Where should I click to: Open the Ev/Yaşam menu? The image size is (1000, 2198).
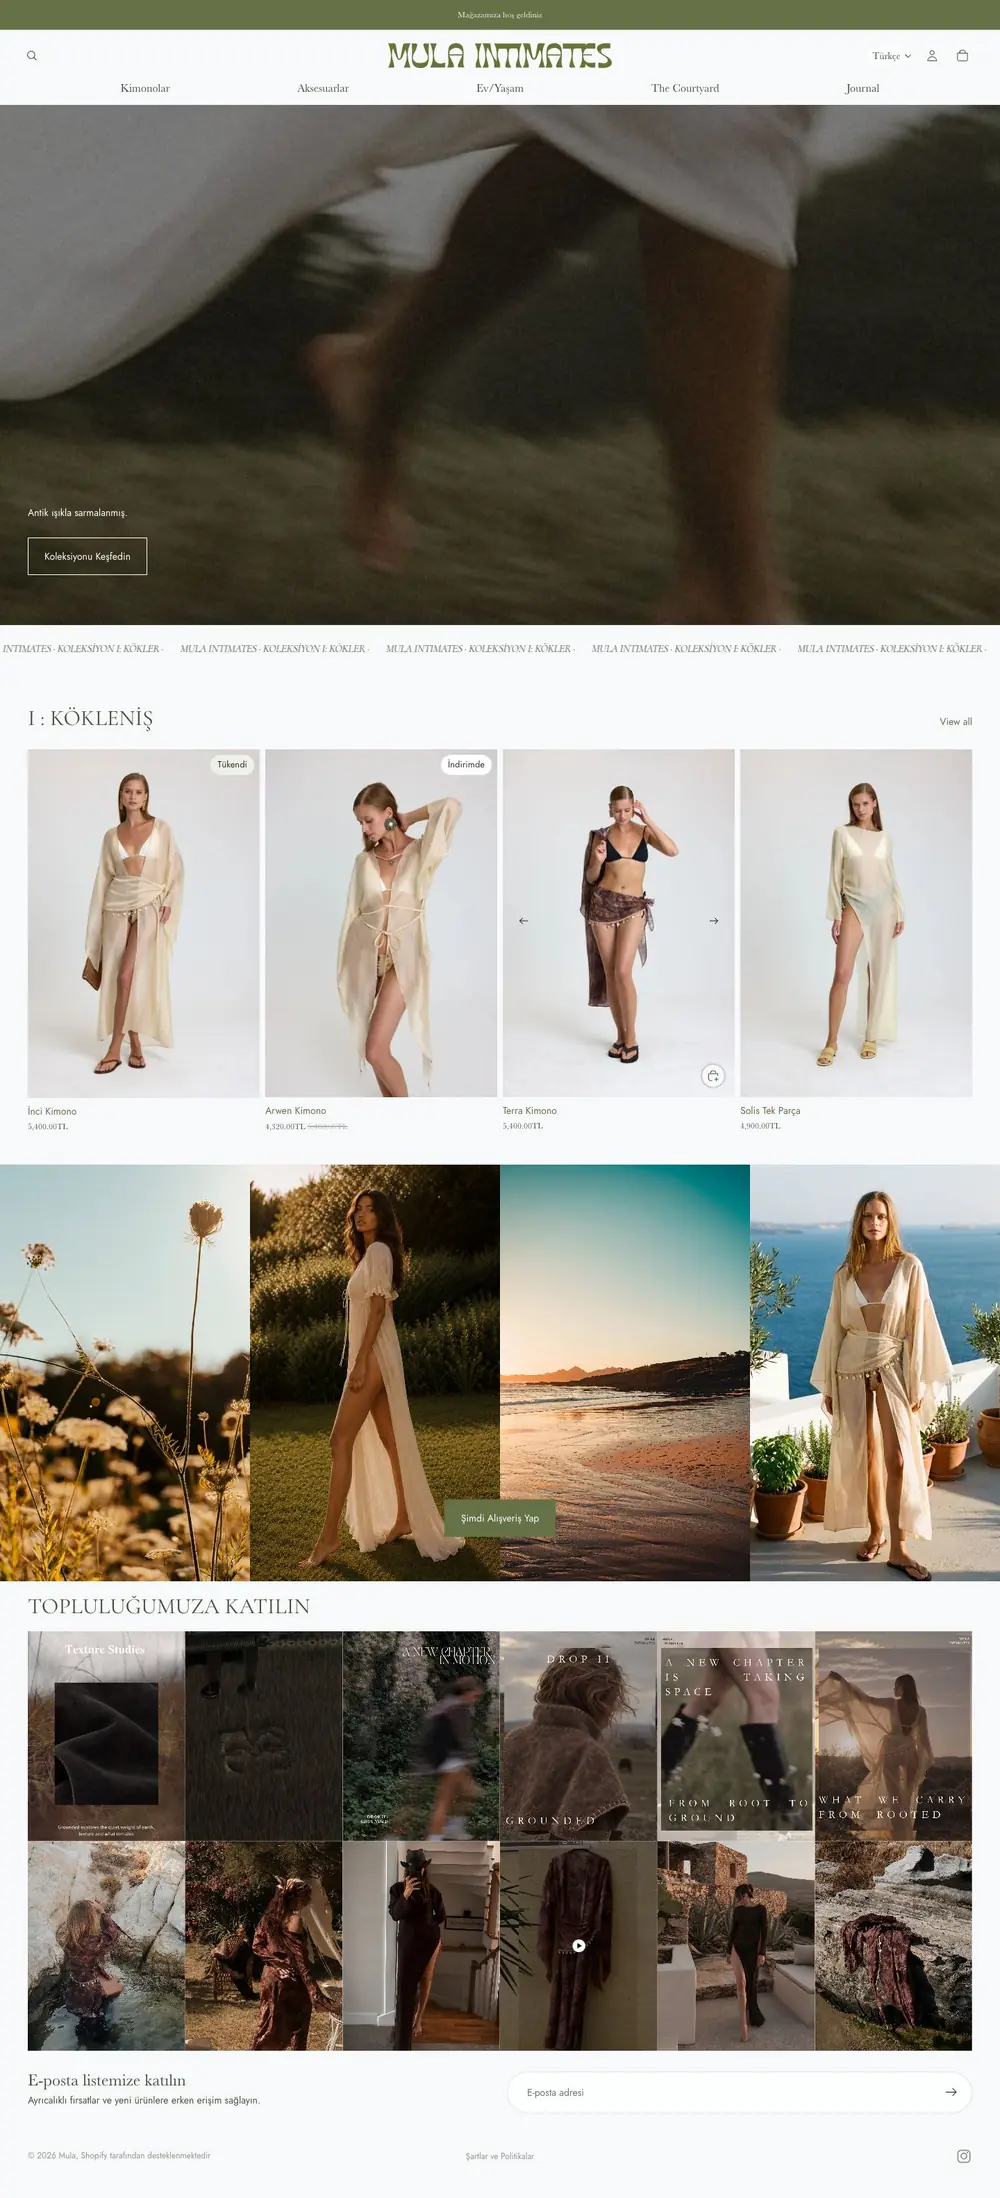pyautogui.click(x=500, y=88)
